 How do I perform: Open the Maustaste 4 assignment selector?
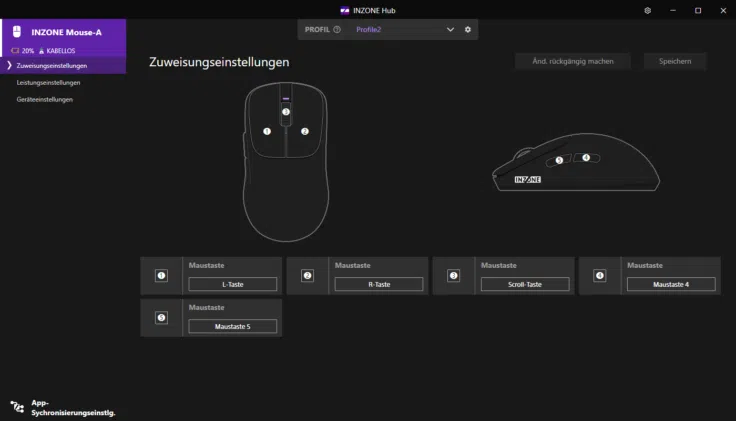click(670, 284)
